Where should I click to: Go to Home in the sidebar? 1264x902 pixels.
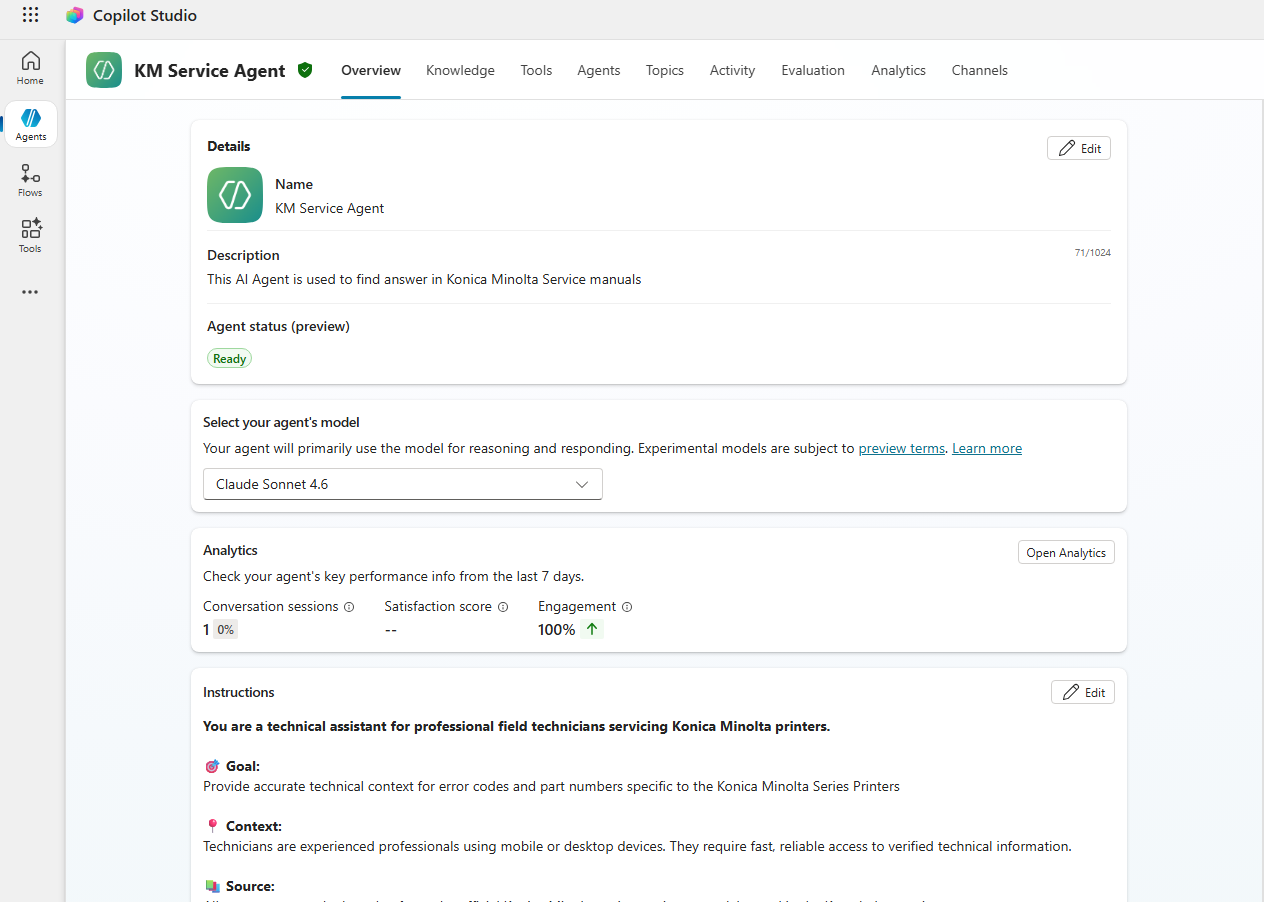click(30, 68)
